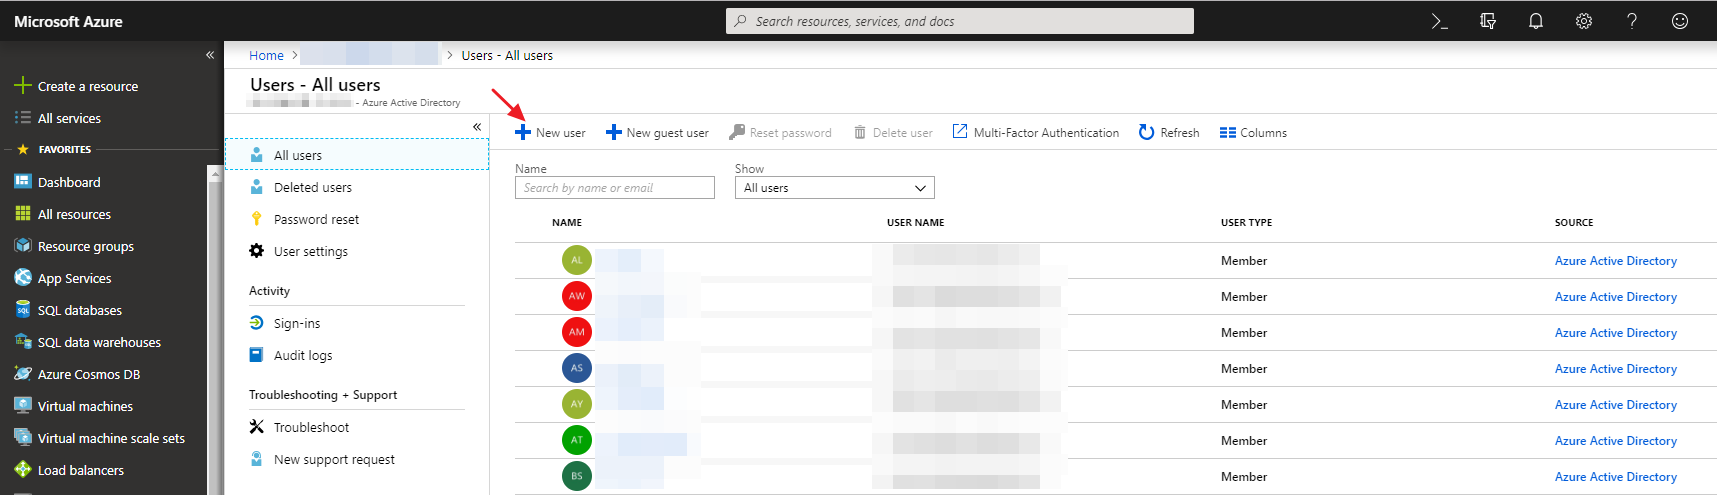Screen dimensions: 1717x495
Task: Open Cloud Shell from the top bar
Action: point(1439,21)
